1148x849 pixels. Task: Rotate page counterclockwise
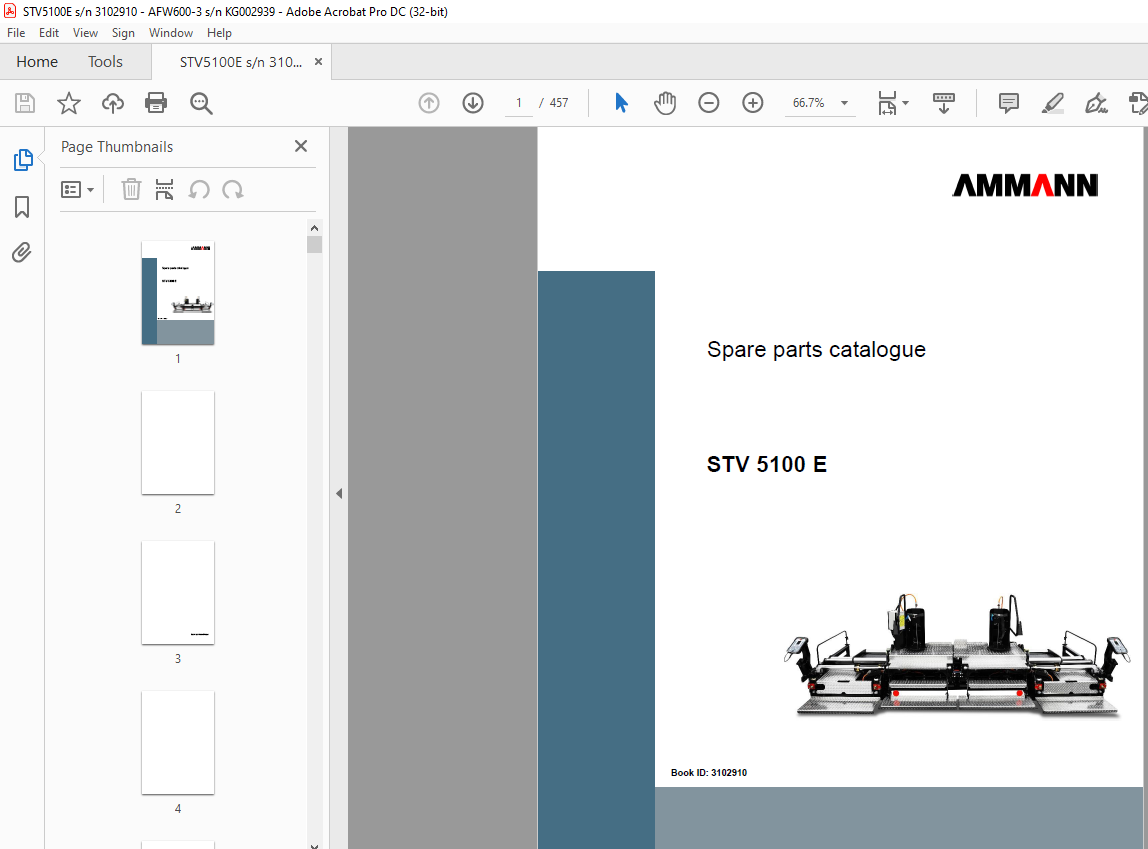pyautogui.click(x=199, y=190)
